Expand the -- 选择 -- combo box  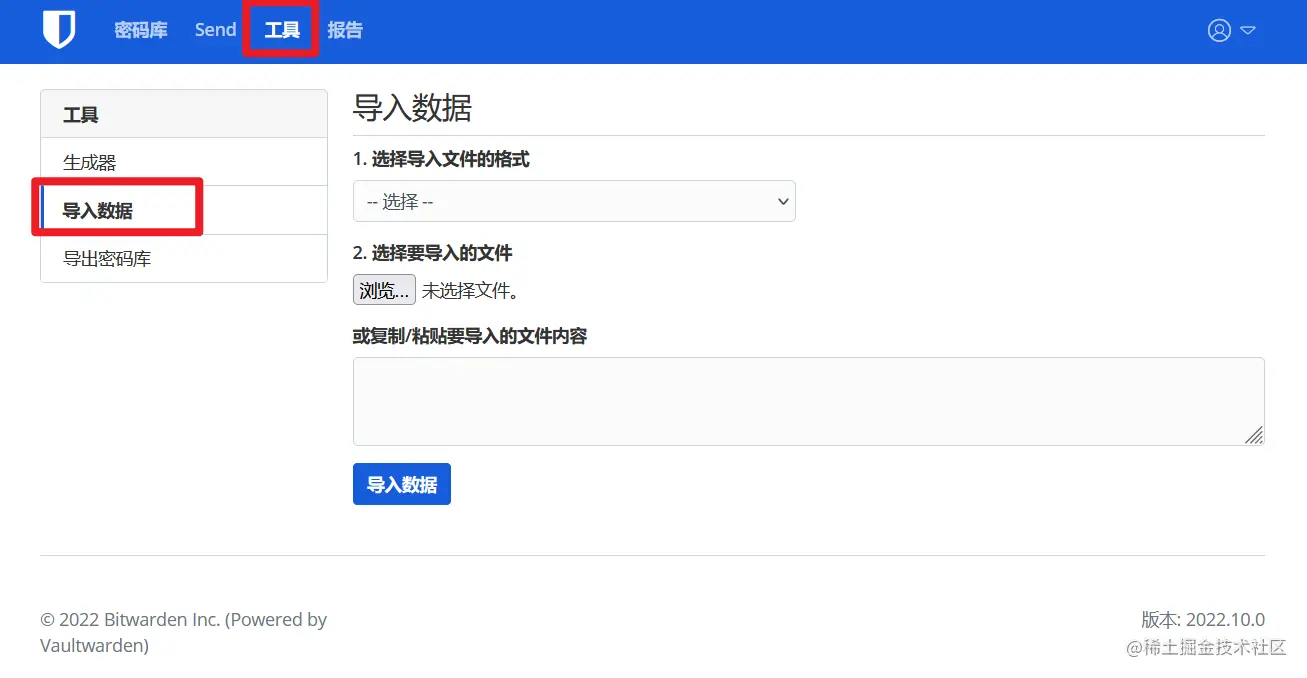pyautogui.click(x=574, y=201)
